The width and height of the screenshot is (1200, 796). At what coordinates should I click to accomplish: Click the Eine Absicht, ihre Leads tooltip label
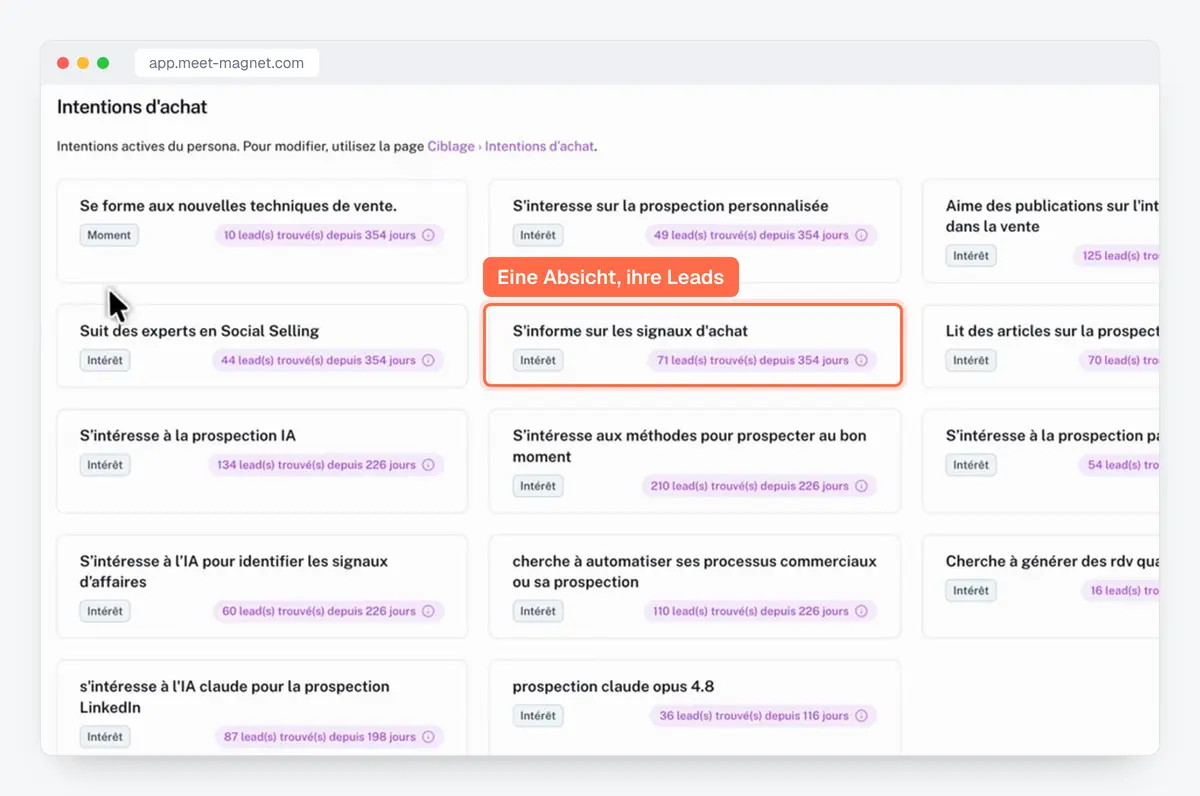(610, 277)
